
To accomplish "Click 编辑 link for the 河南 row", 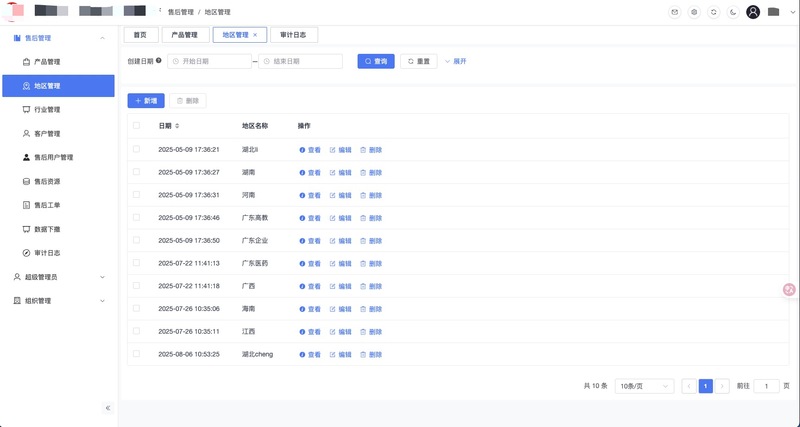I will coord(340,195).
